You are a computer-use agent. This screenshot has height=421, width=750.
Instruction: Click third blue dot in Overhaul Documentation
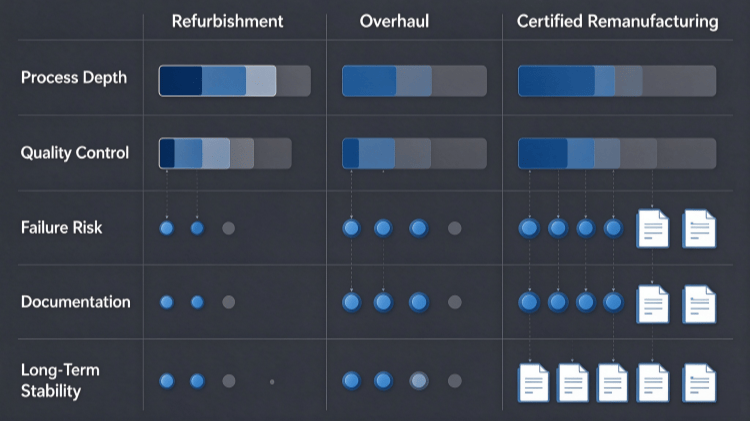point(419,302)
